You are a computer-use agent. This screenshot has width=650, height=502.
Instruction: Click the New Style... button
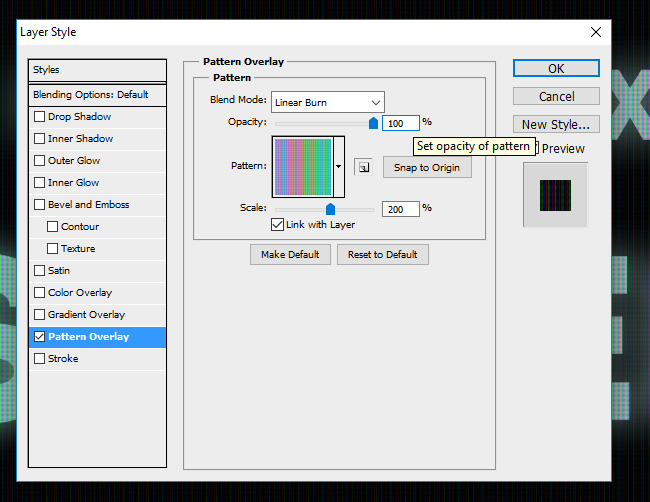(556, 124)
